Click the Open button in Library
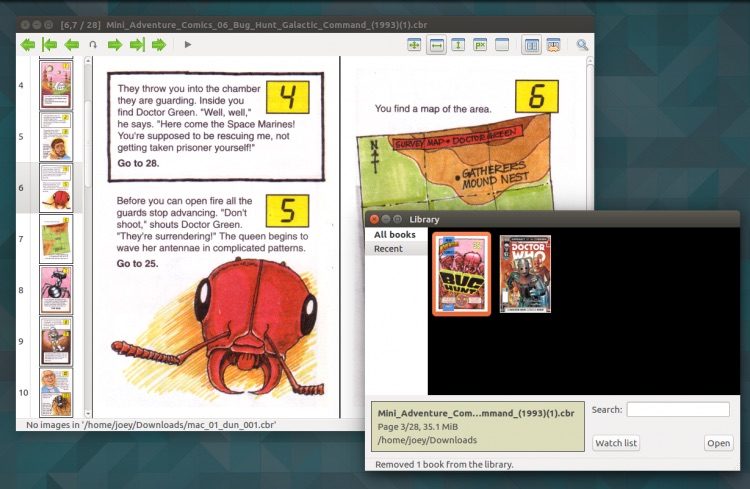Screen dimensions: 750x489 (718, 443)
